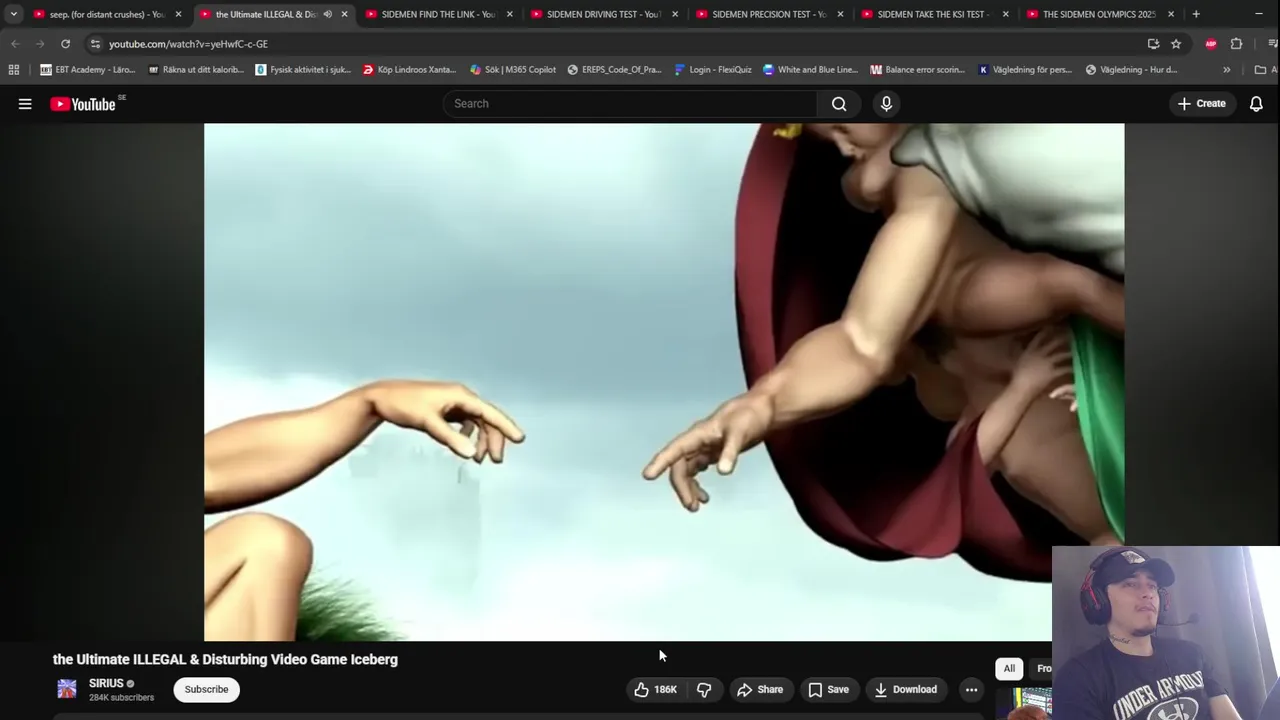Mute the Ultimate ILLEGAL tab audio speaker icon

click(327, 14)
